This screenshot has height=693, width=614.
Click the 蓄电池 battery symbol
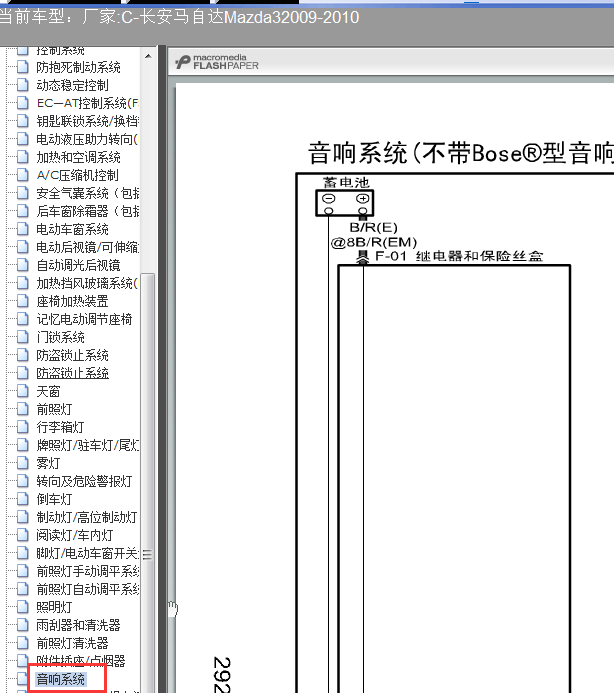pos(345,203)
